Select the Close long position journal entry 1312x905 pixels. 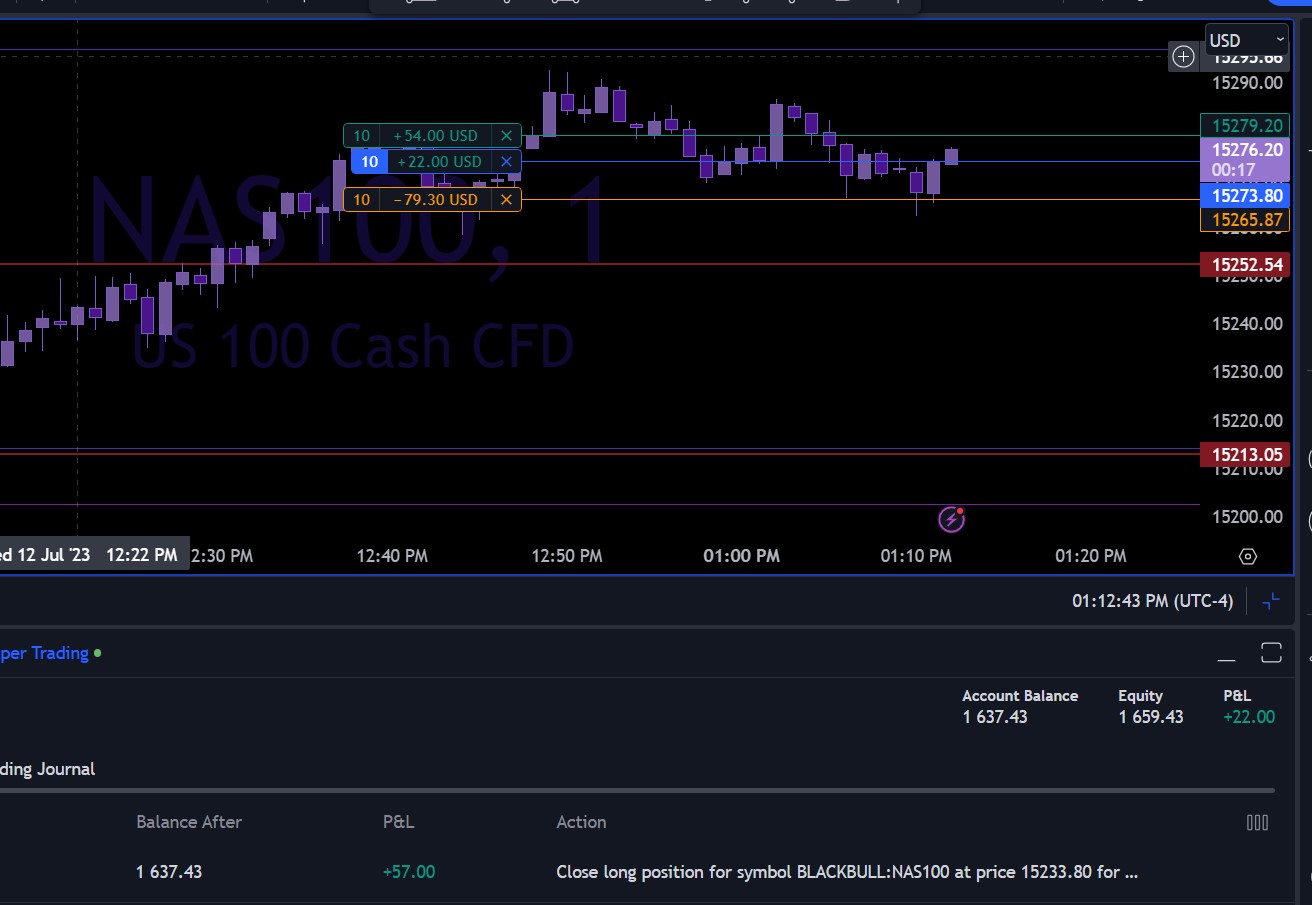click(x=846, y=872)
